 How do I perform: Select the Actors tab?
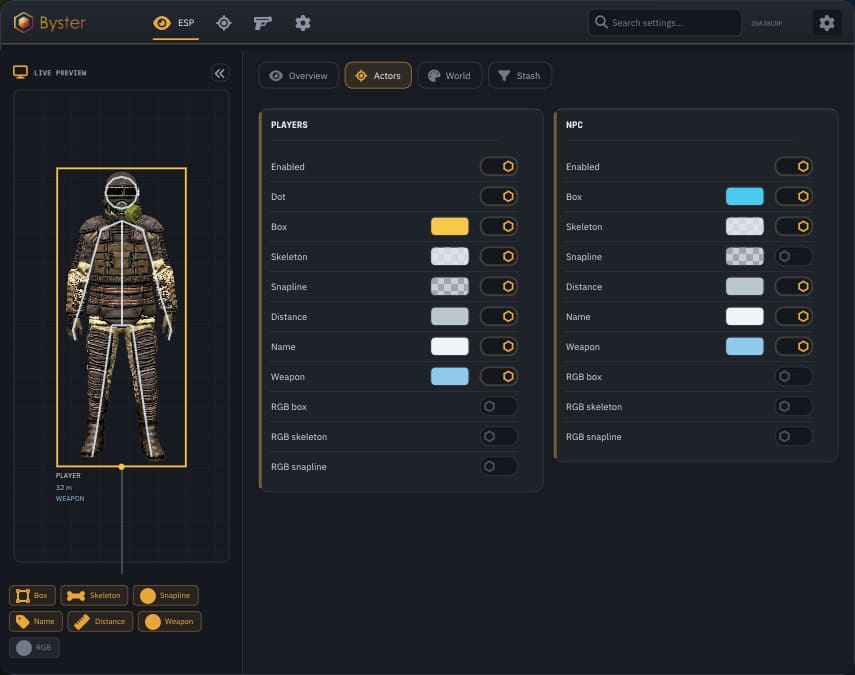pos(378,75)
